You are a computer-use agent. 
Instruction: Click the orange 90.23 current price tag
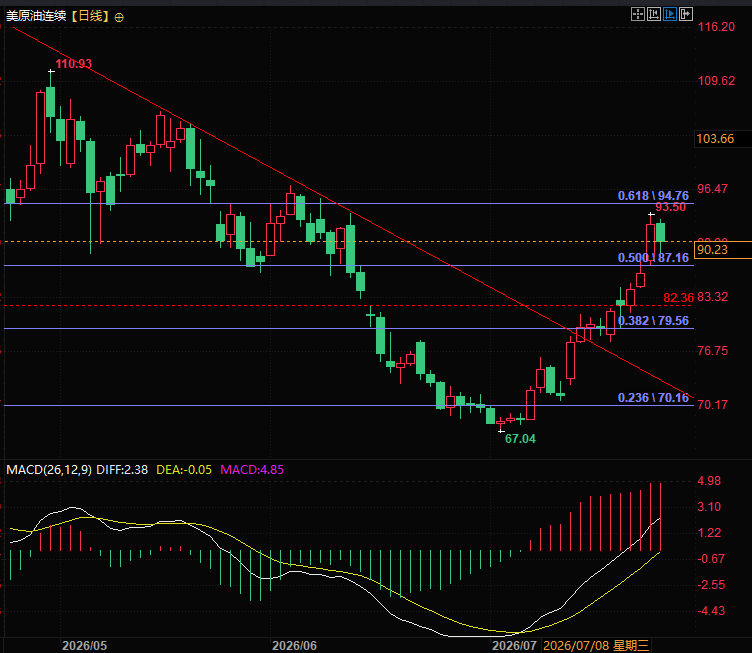(723, 250)
